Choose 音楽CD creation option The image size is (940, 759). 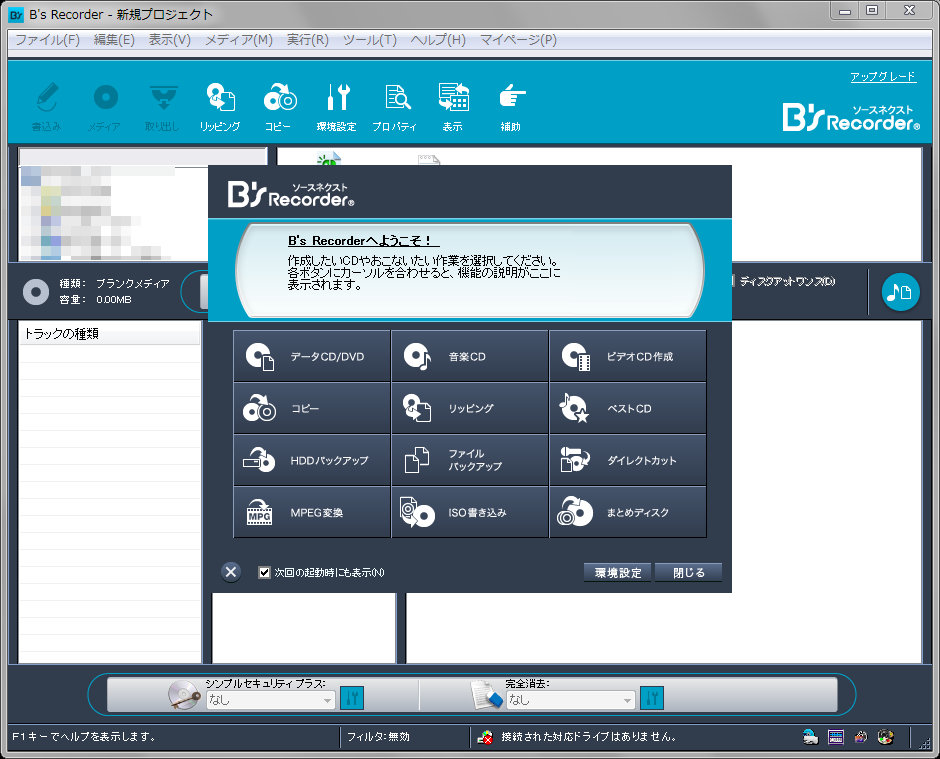(469, 356)
